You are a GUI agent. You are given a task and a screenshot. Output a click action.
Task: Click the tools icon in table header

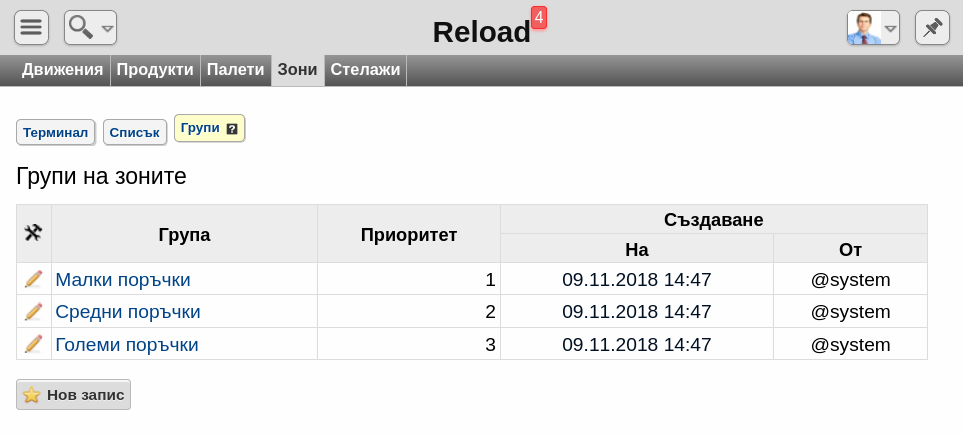(x=33, y=233)
